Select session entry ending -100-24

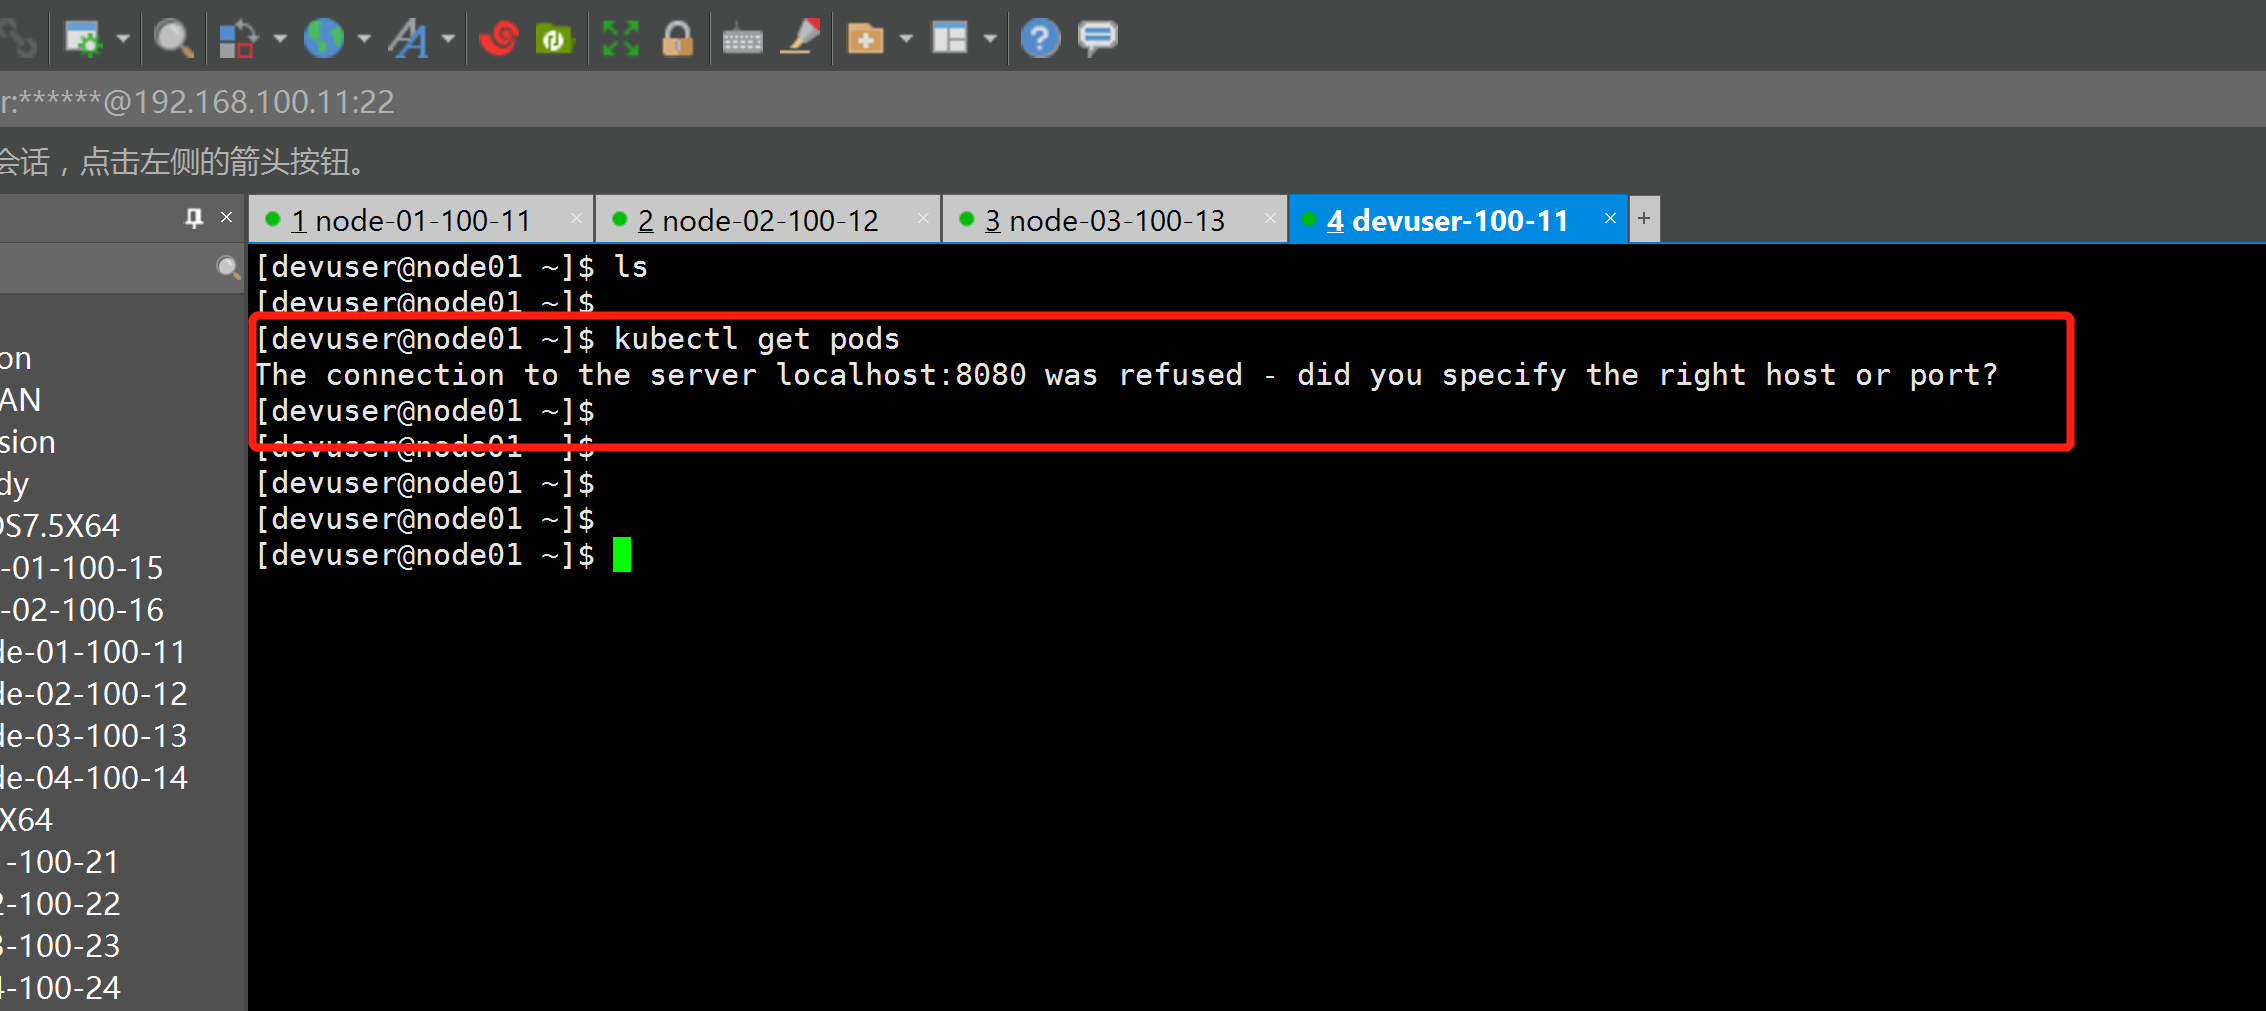(x=60, y=988)
